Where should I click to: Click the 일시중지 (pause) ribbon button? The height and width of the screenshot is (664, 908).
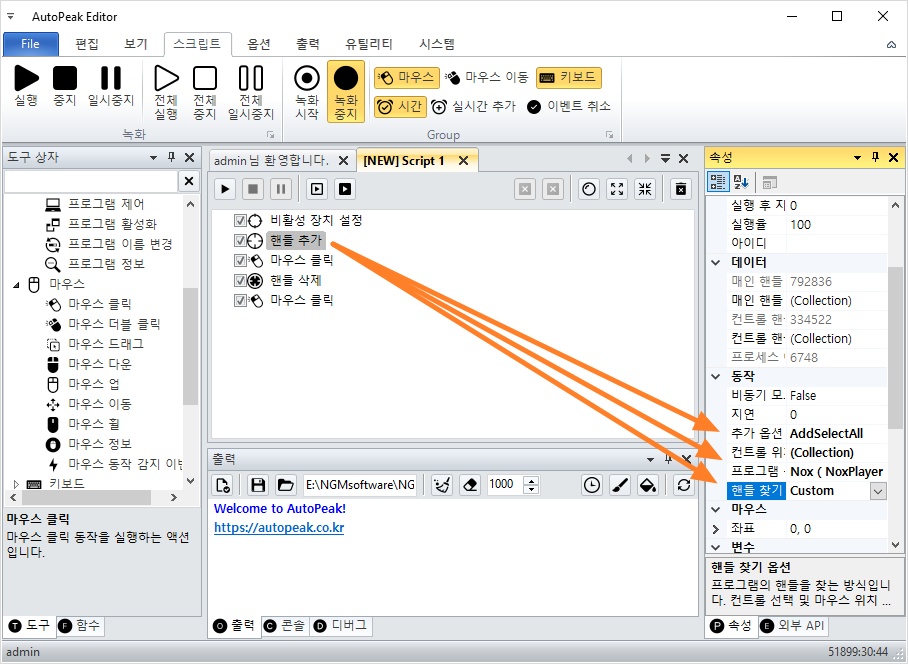(x=111, y=86)
